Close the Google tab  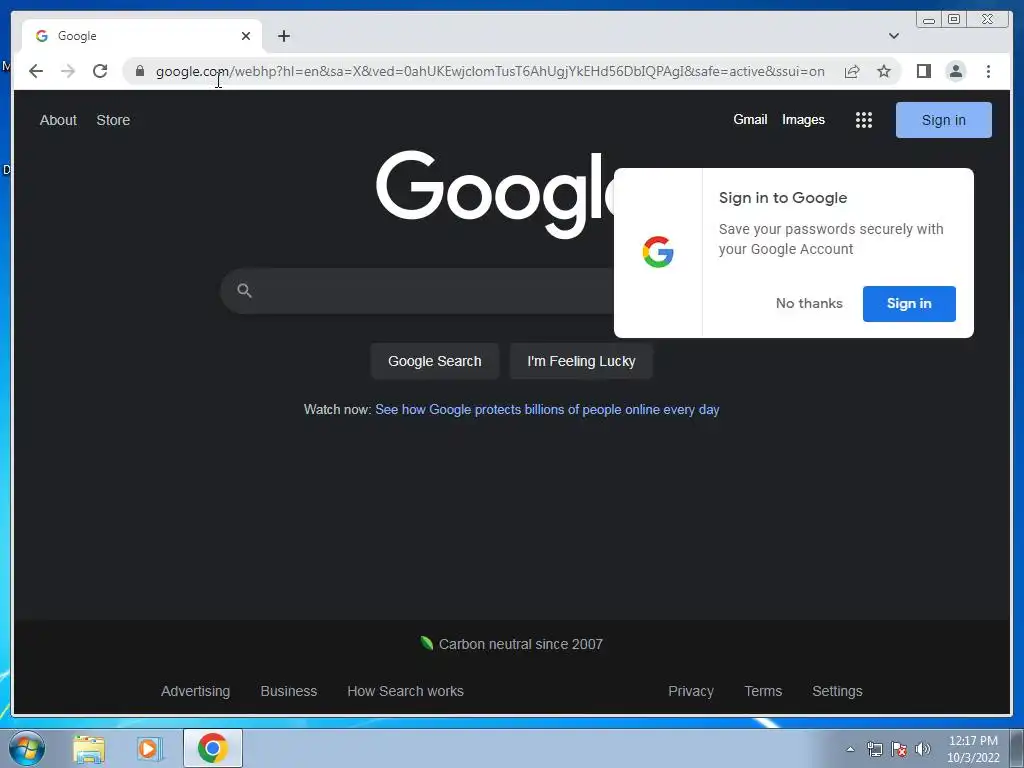[246, 36]
